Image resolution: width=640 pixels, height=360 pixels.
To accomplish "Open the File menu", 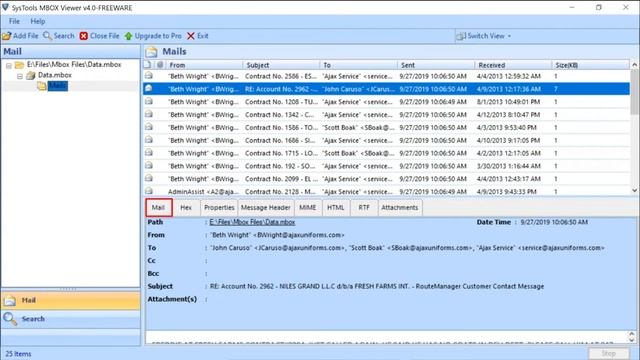I will (x=14, y=21).
